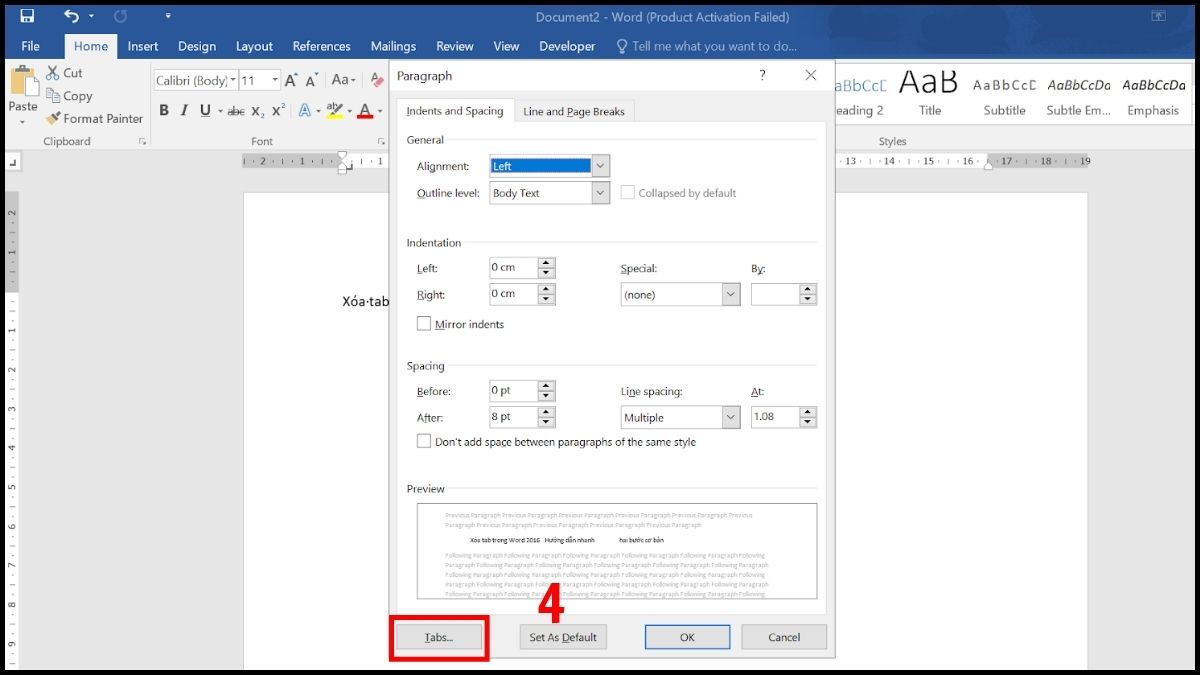Apply italic formatting
Viewport: 1200px width, 675px height.
(184, 110)
